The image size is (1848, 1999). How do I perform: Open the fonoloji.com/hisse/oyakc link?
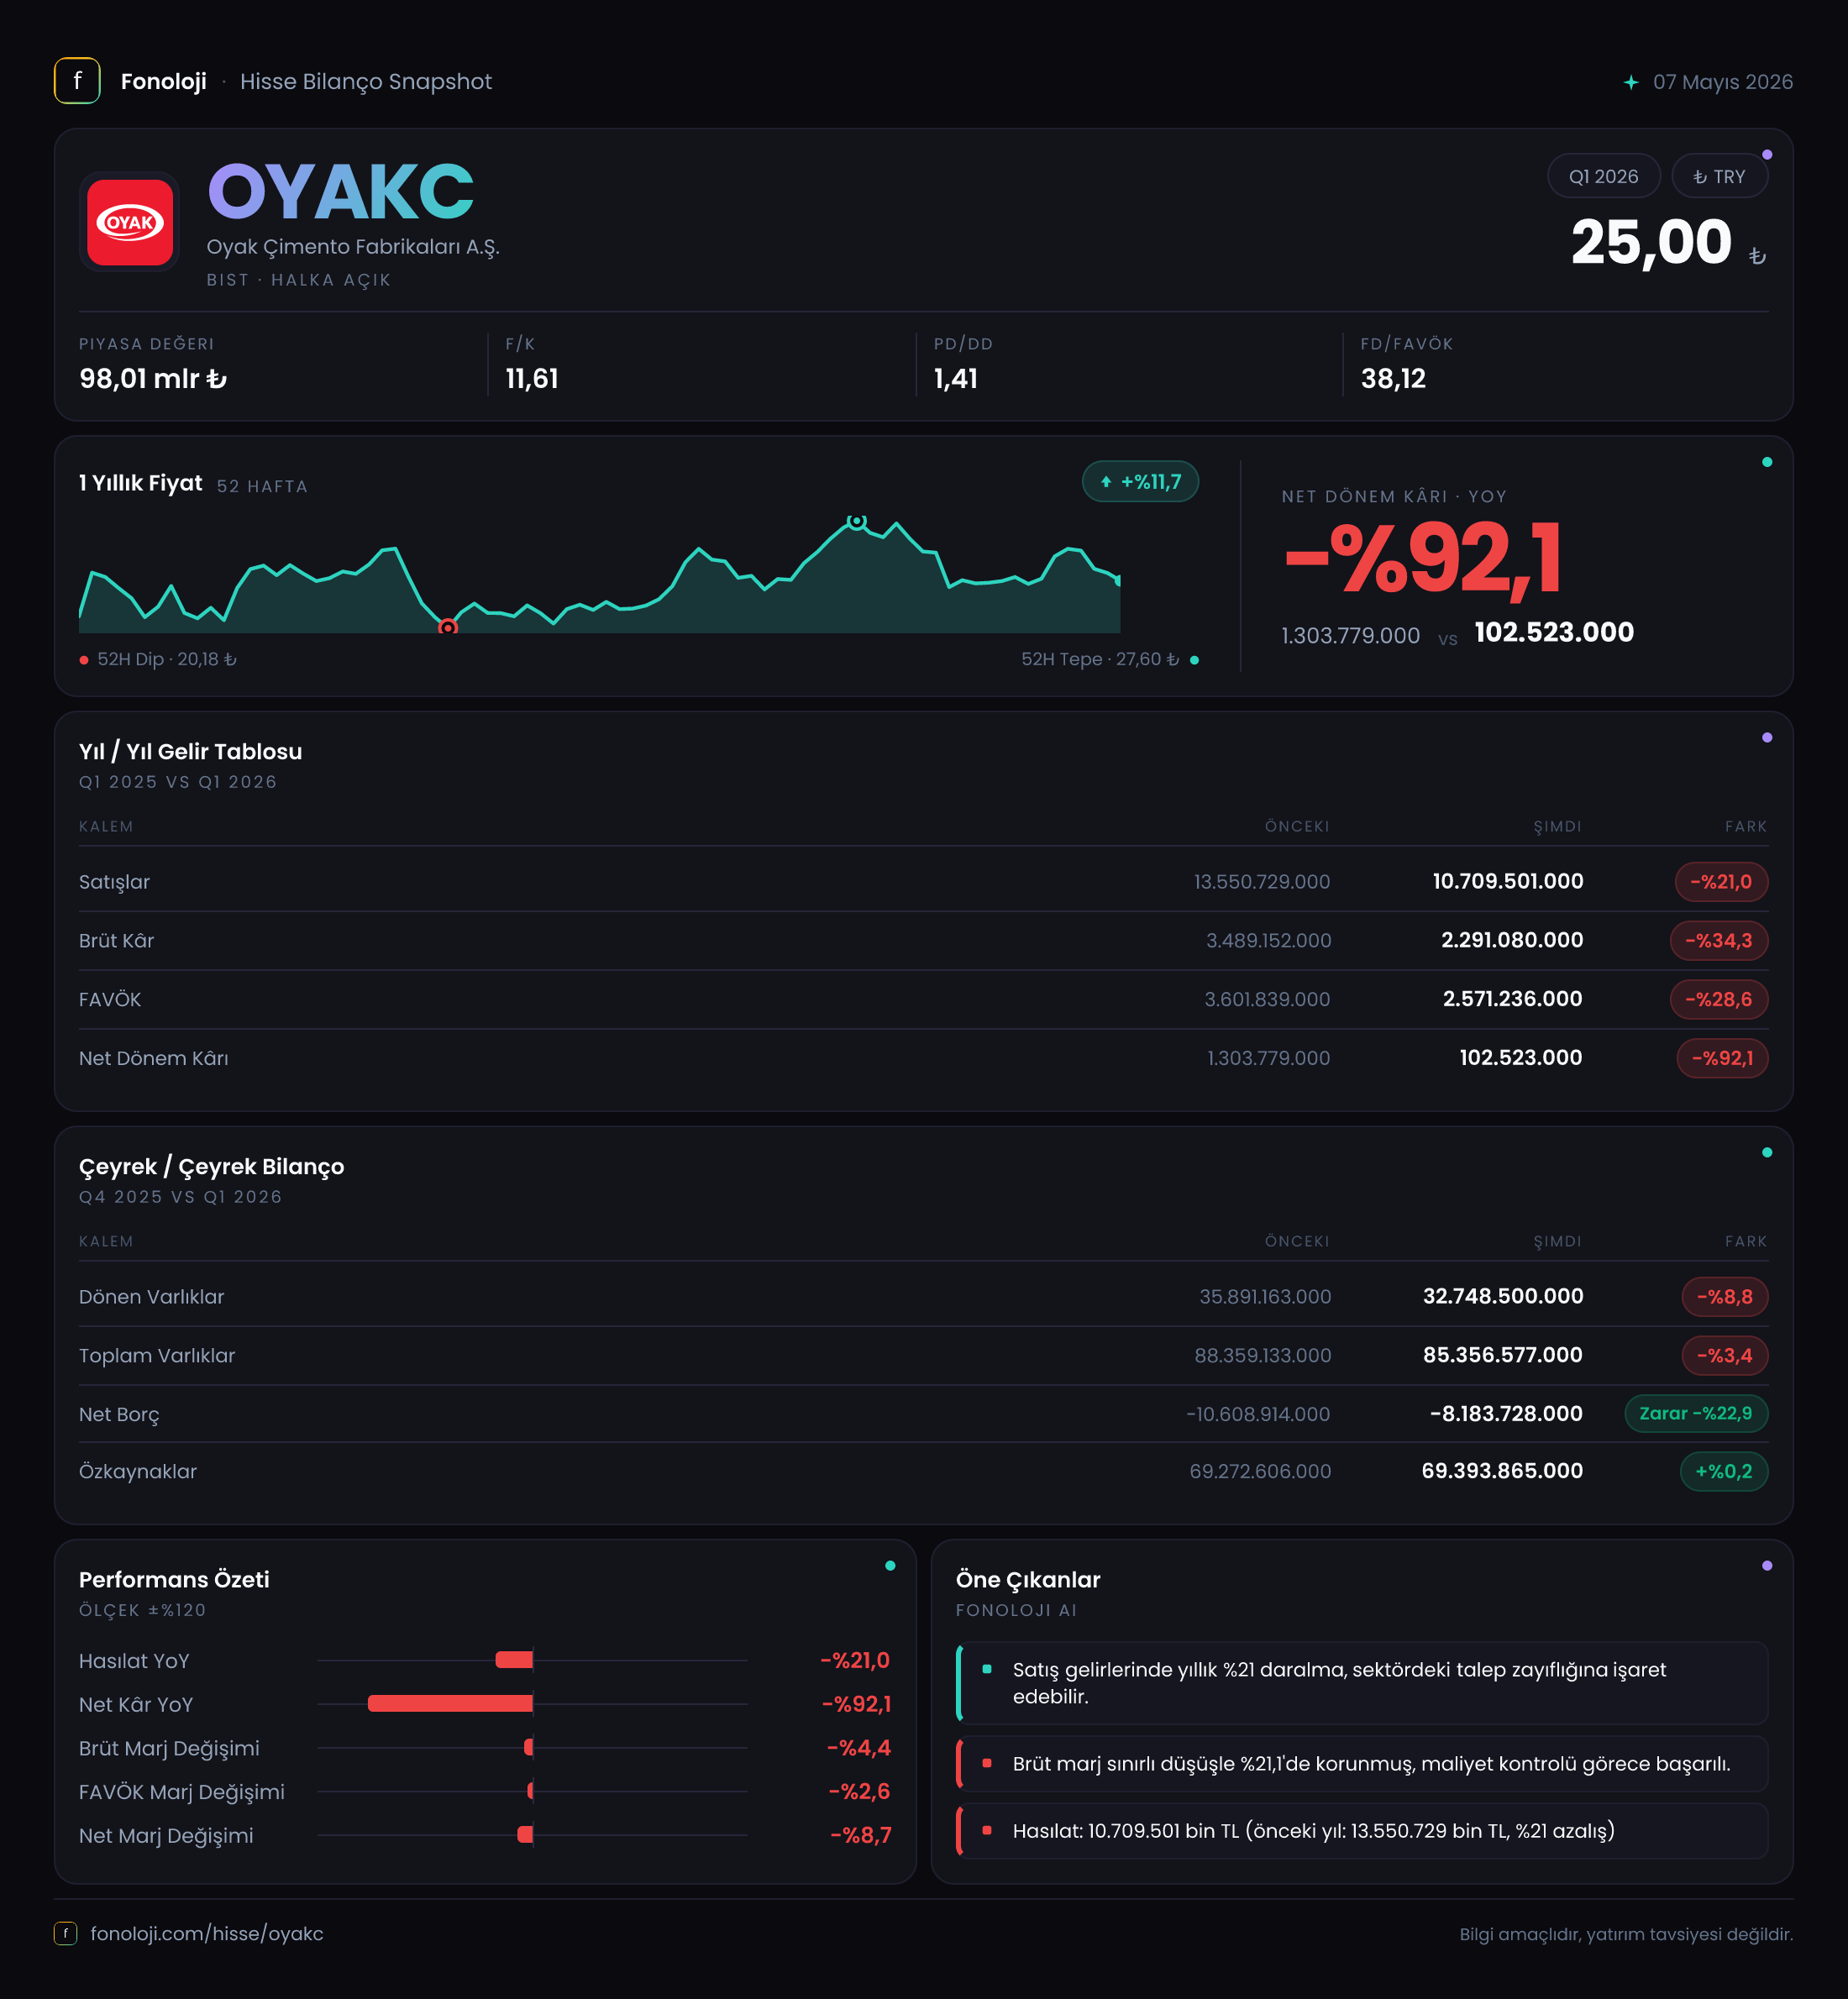pos(207,1933)
